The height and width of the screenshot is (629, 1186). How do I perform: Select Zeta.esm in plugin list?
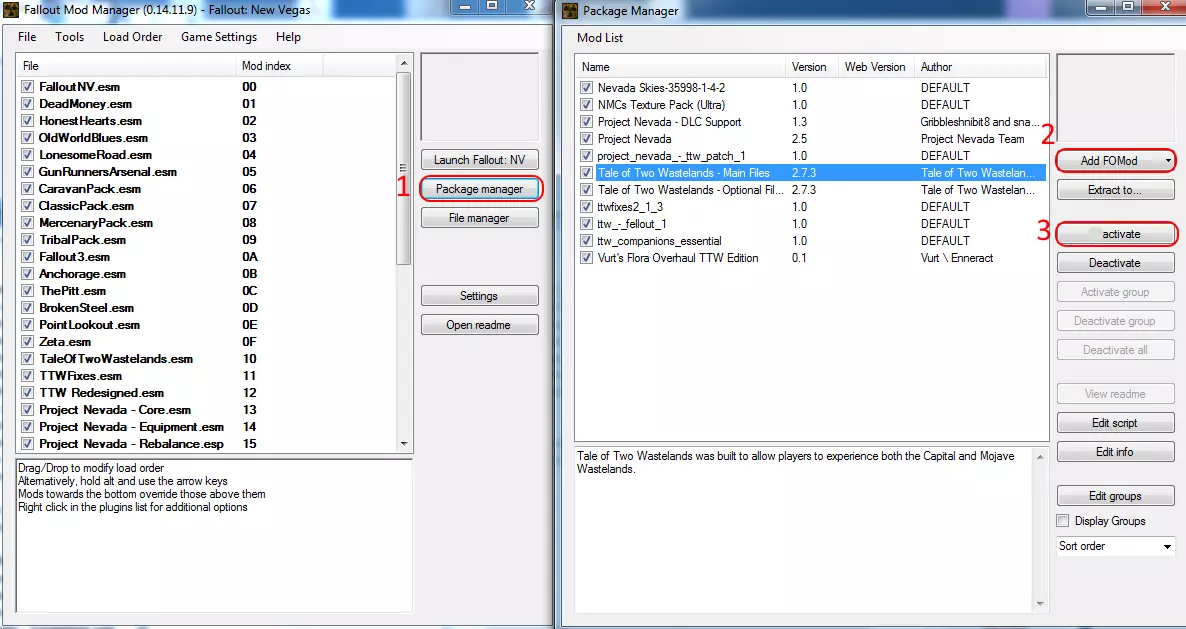point(65,342)
